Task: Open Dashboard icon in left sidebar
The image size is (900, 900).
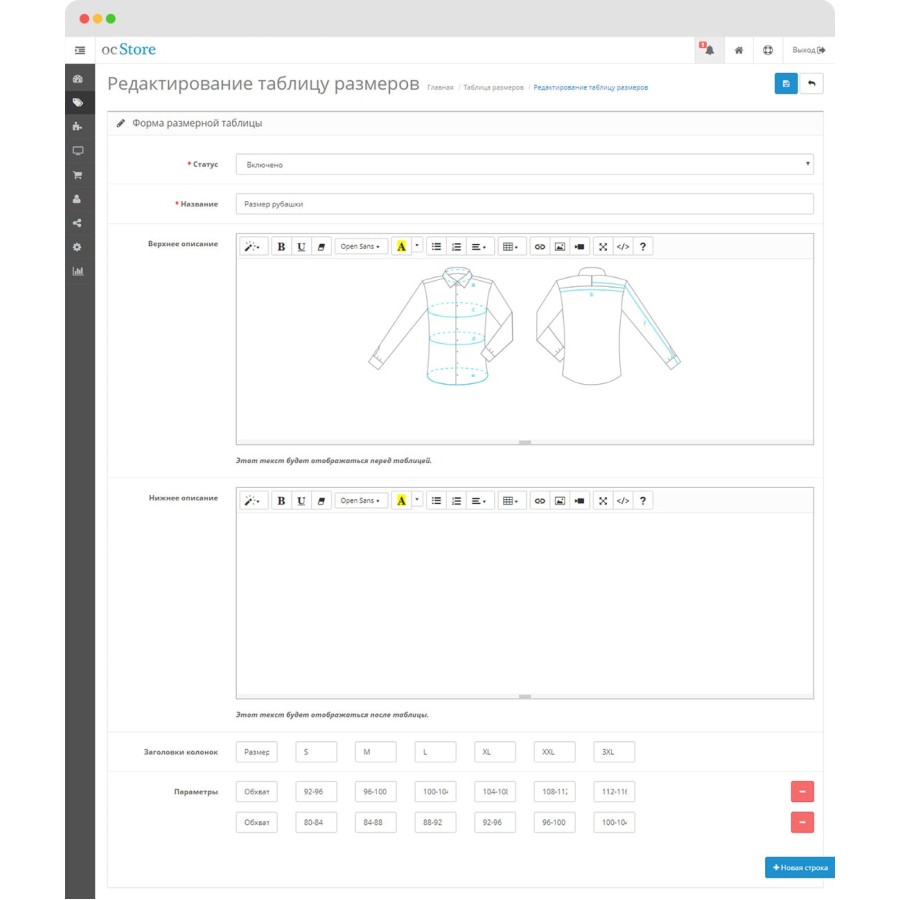Action: click(x=78, y=79)
